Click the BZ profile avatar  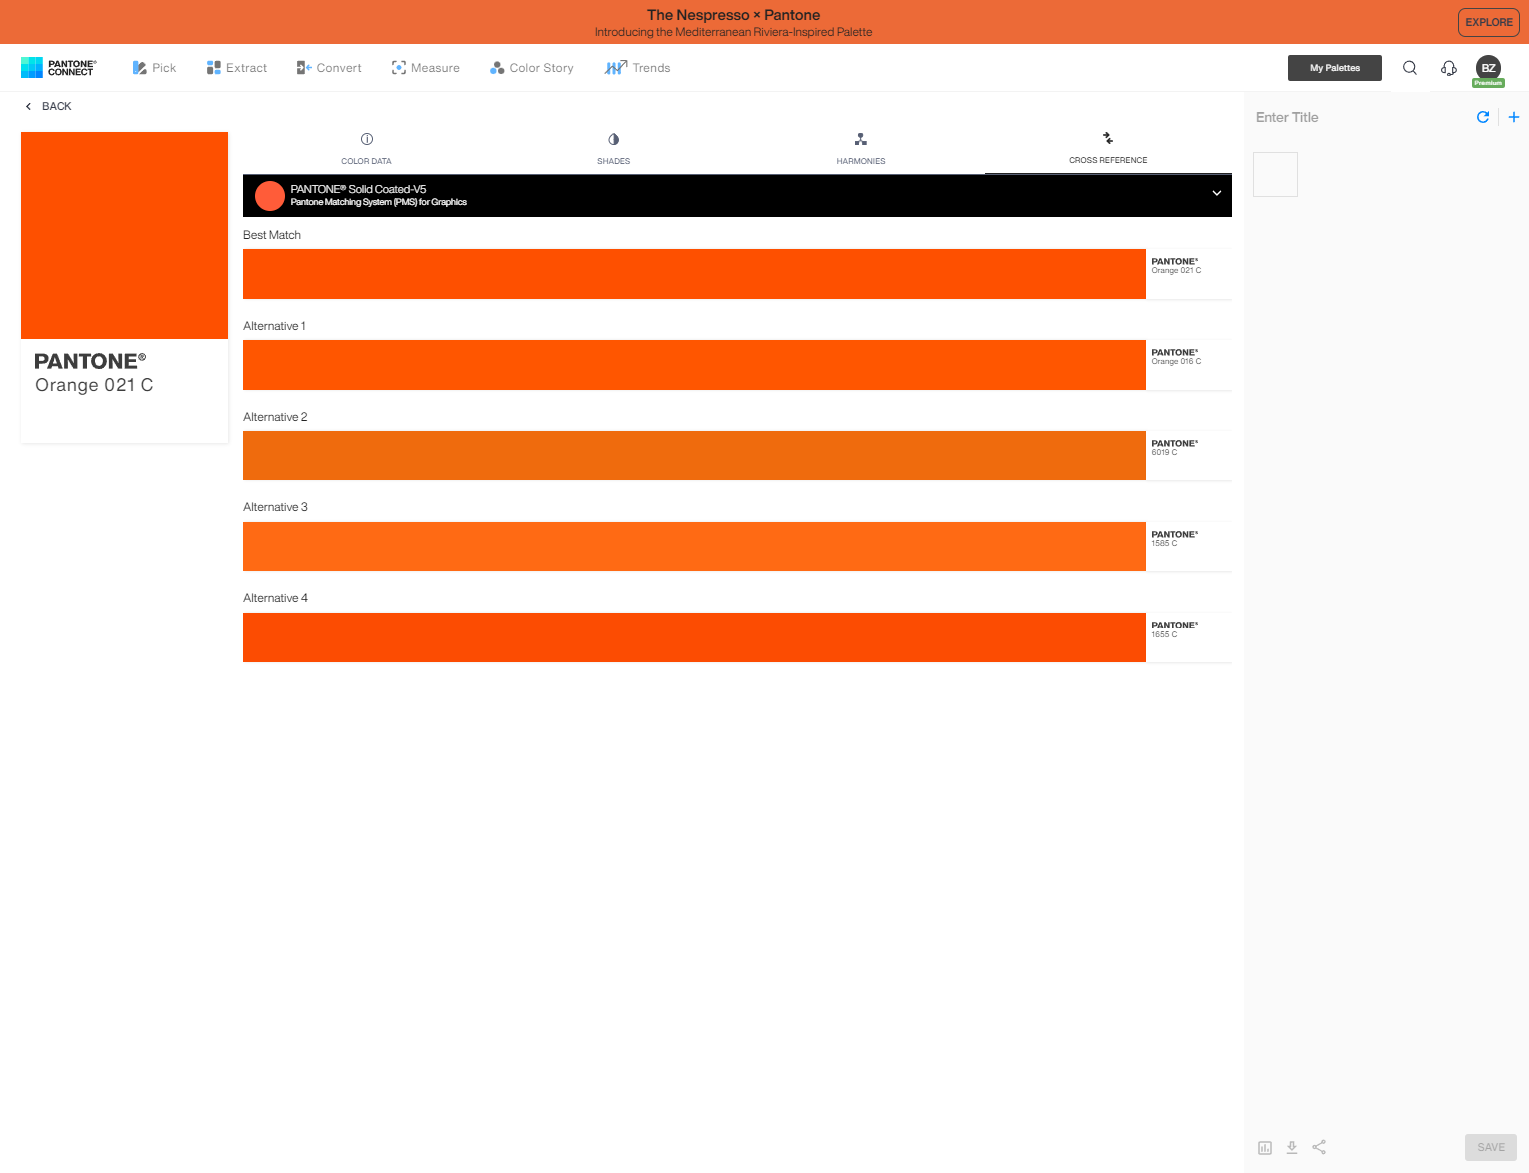click(x=1488, y=68)
